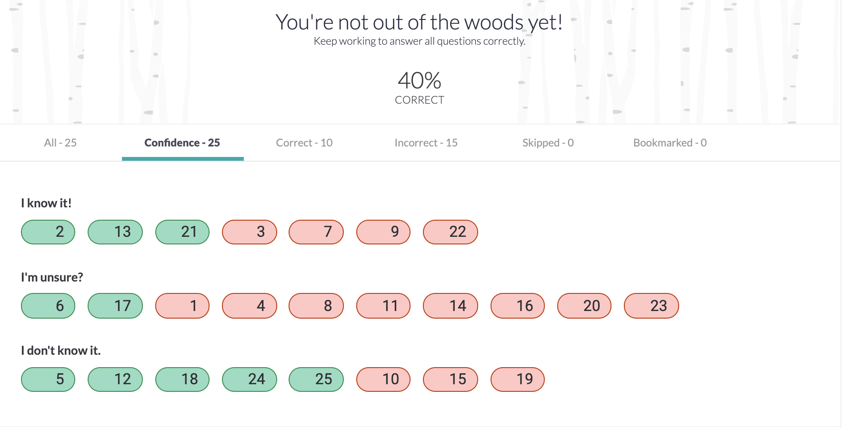842x428 pixels.
Task: Open incorrect question 14
Action: (x=451, y=306)
